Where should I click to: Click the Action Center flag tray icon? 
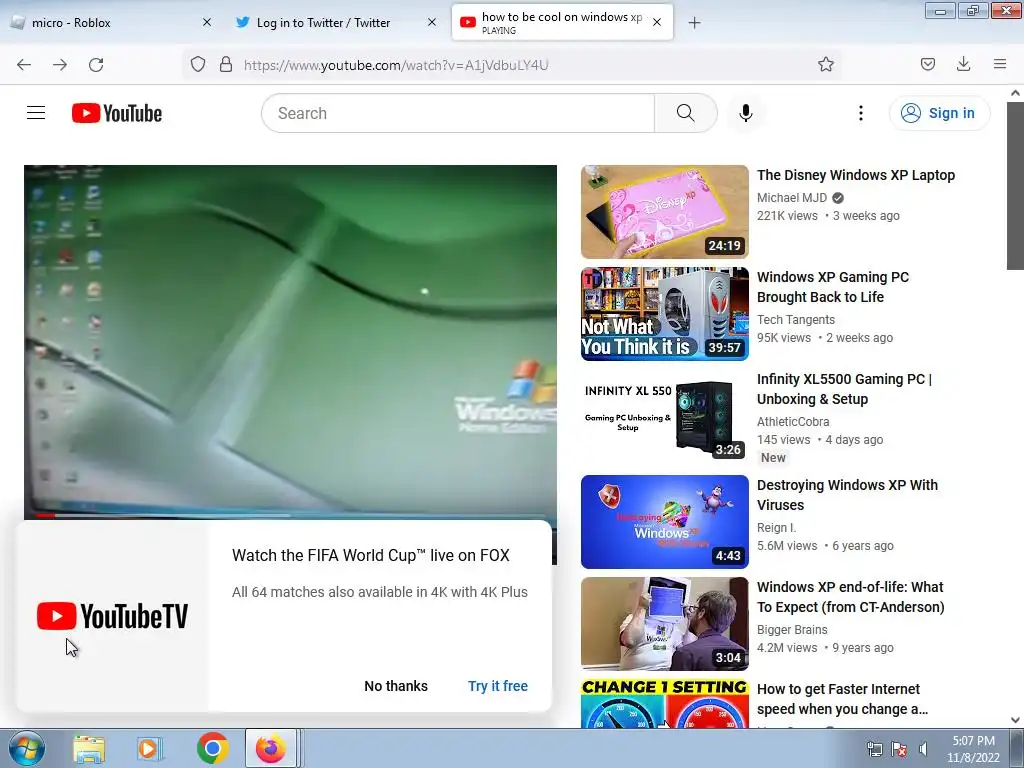899,749
